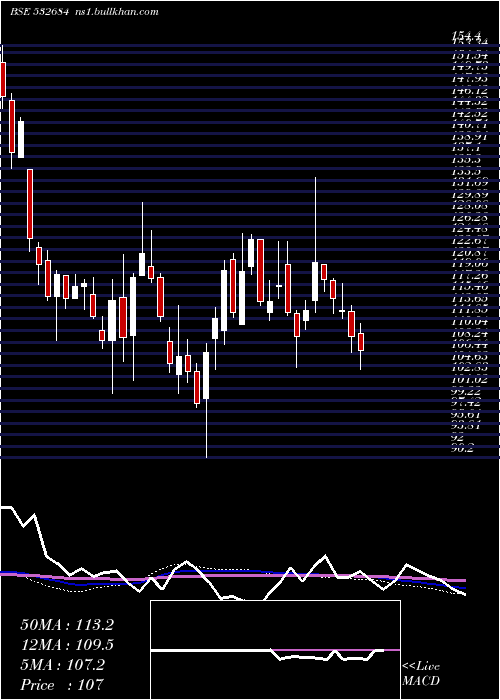The width and height of the screenshot is (500, 700).
Task: Click the 90.2 price axis label
Action: pos(462,449)
